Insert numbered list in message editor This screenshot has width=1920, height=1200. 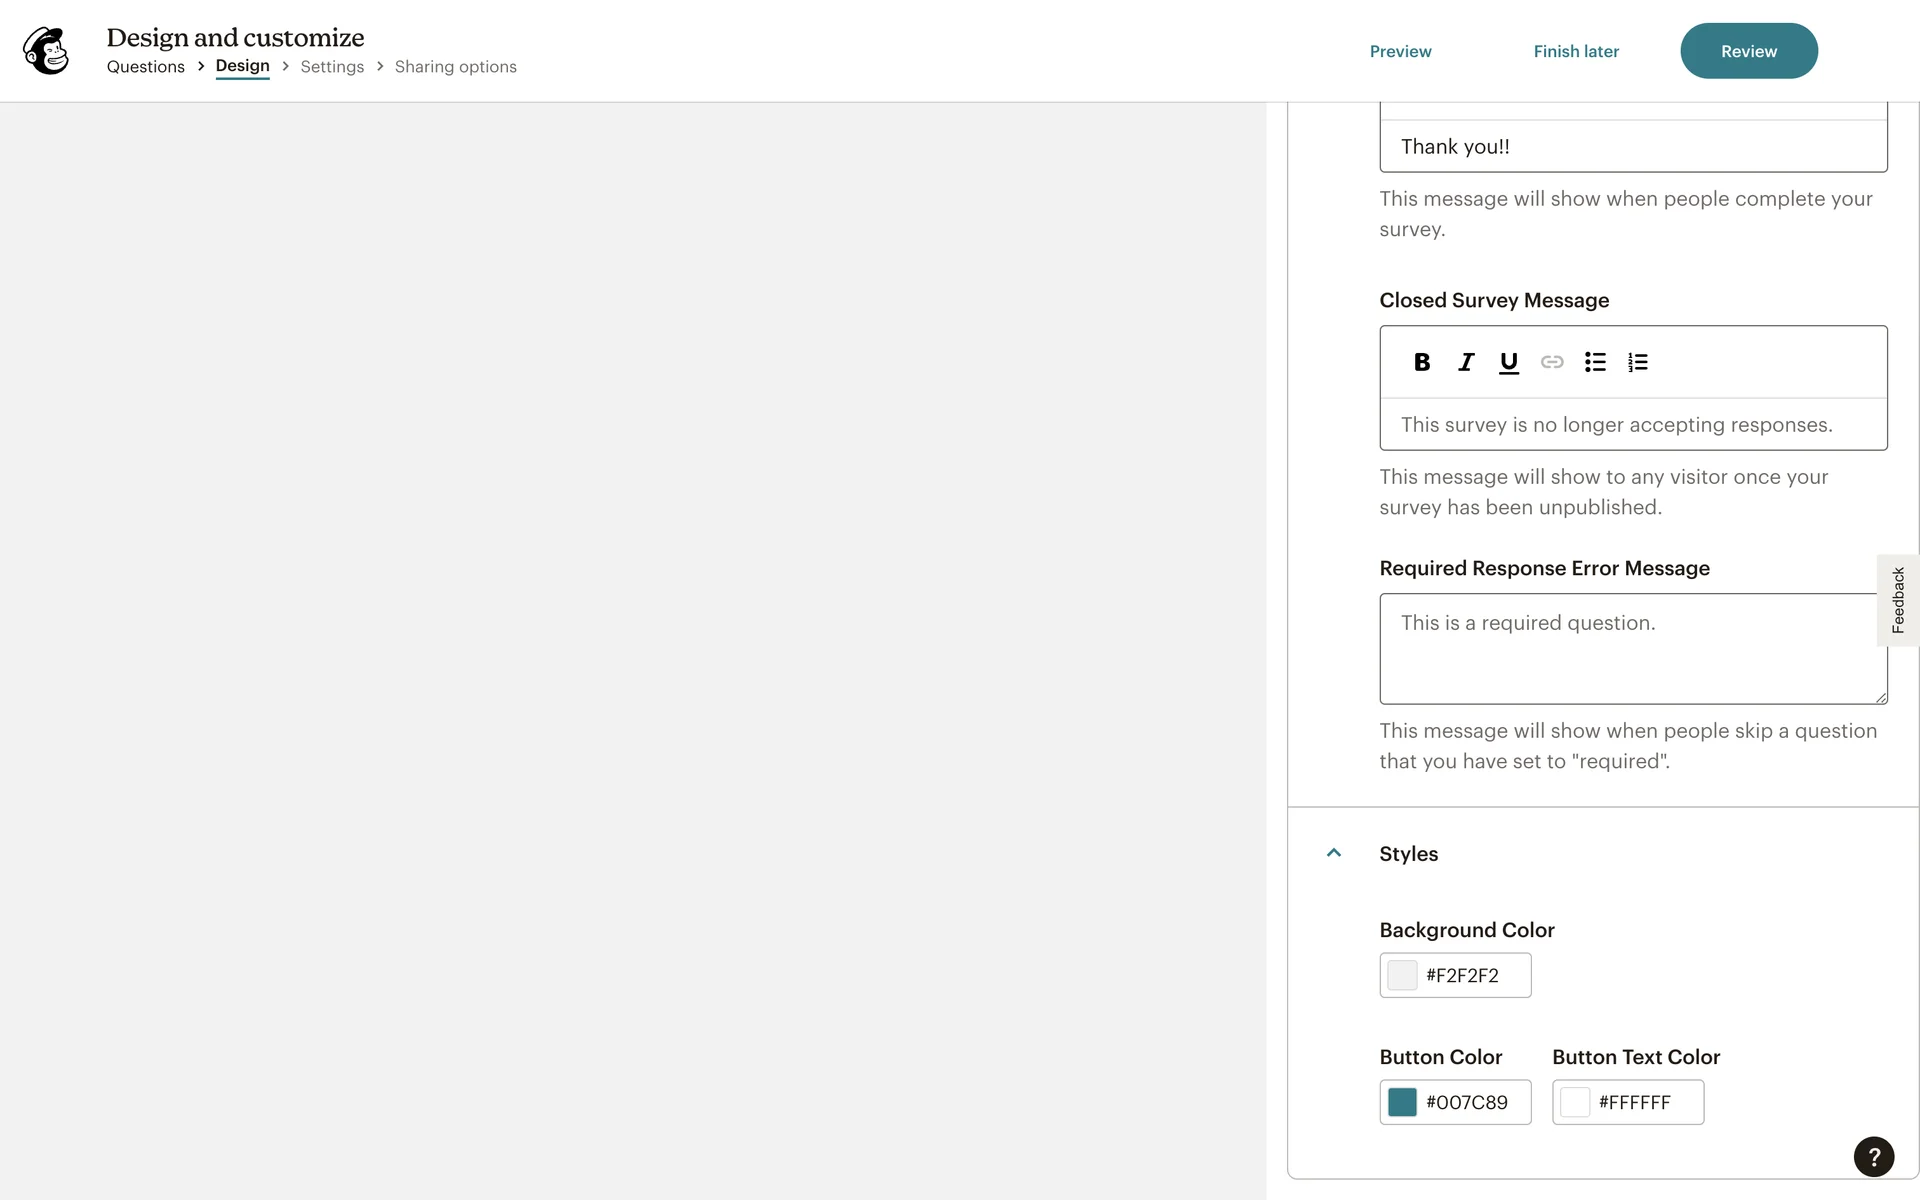1637,362
